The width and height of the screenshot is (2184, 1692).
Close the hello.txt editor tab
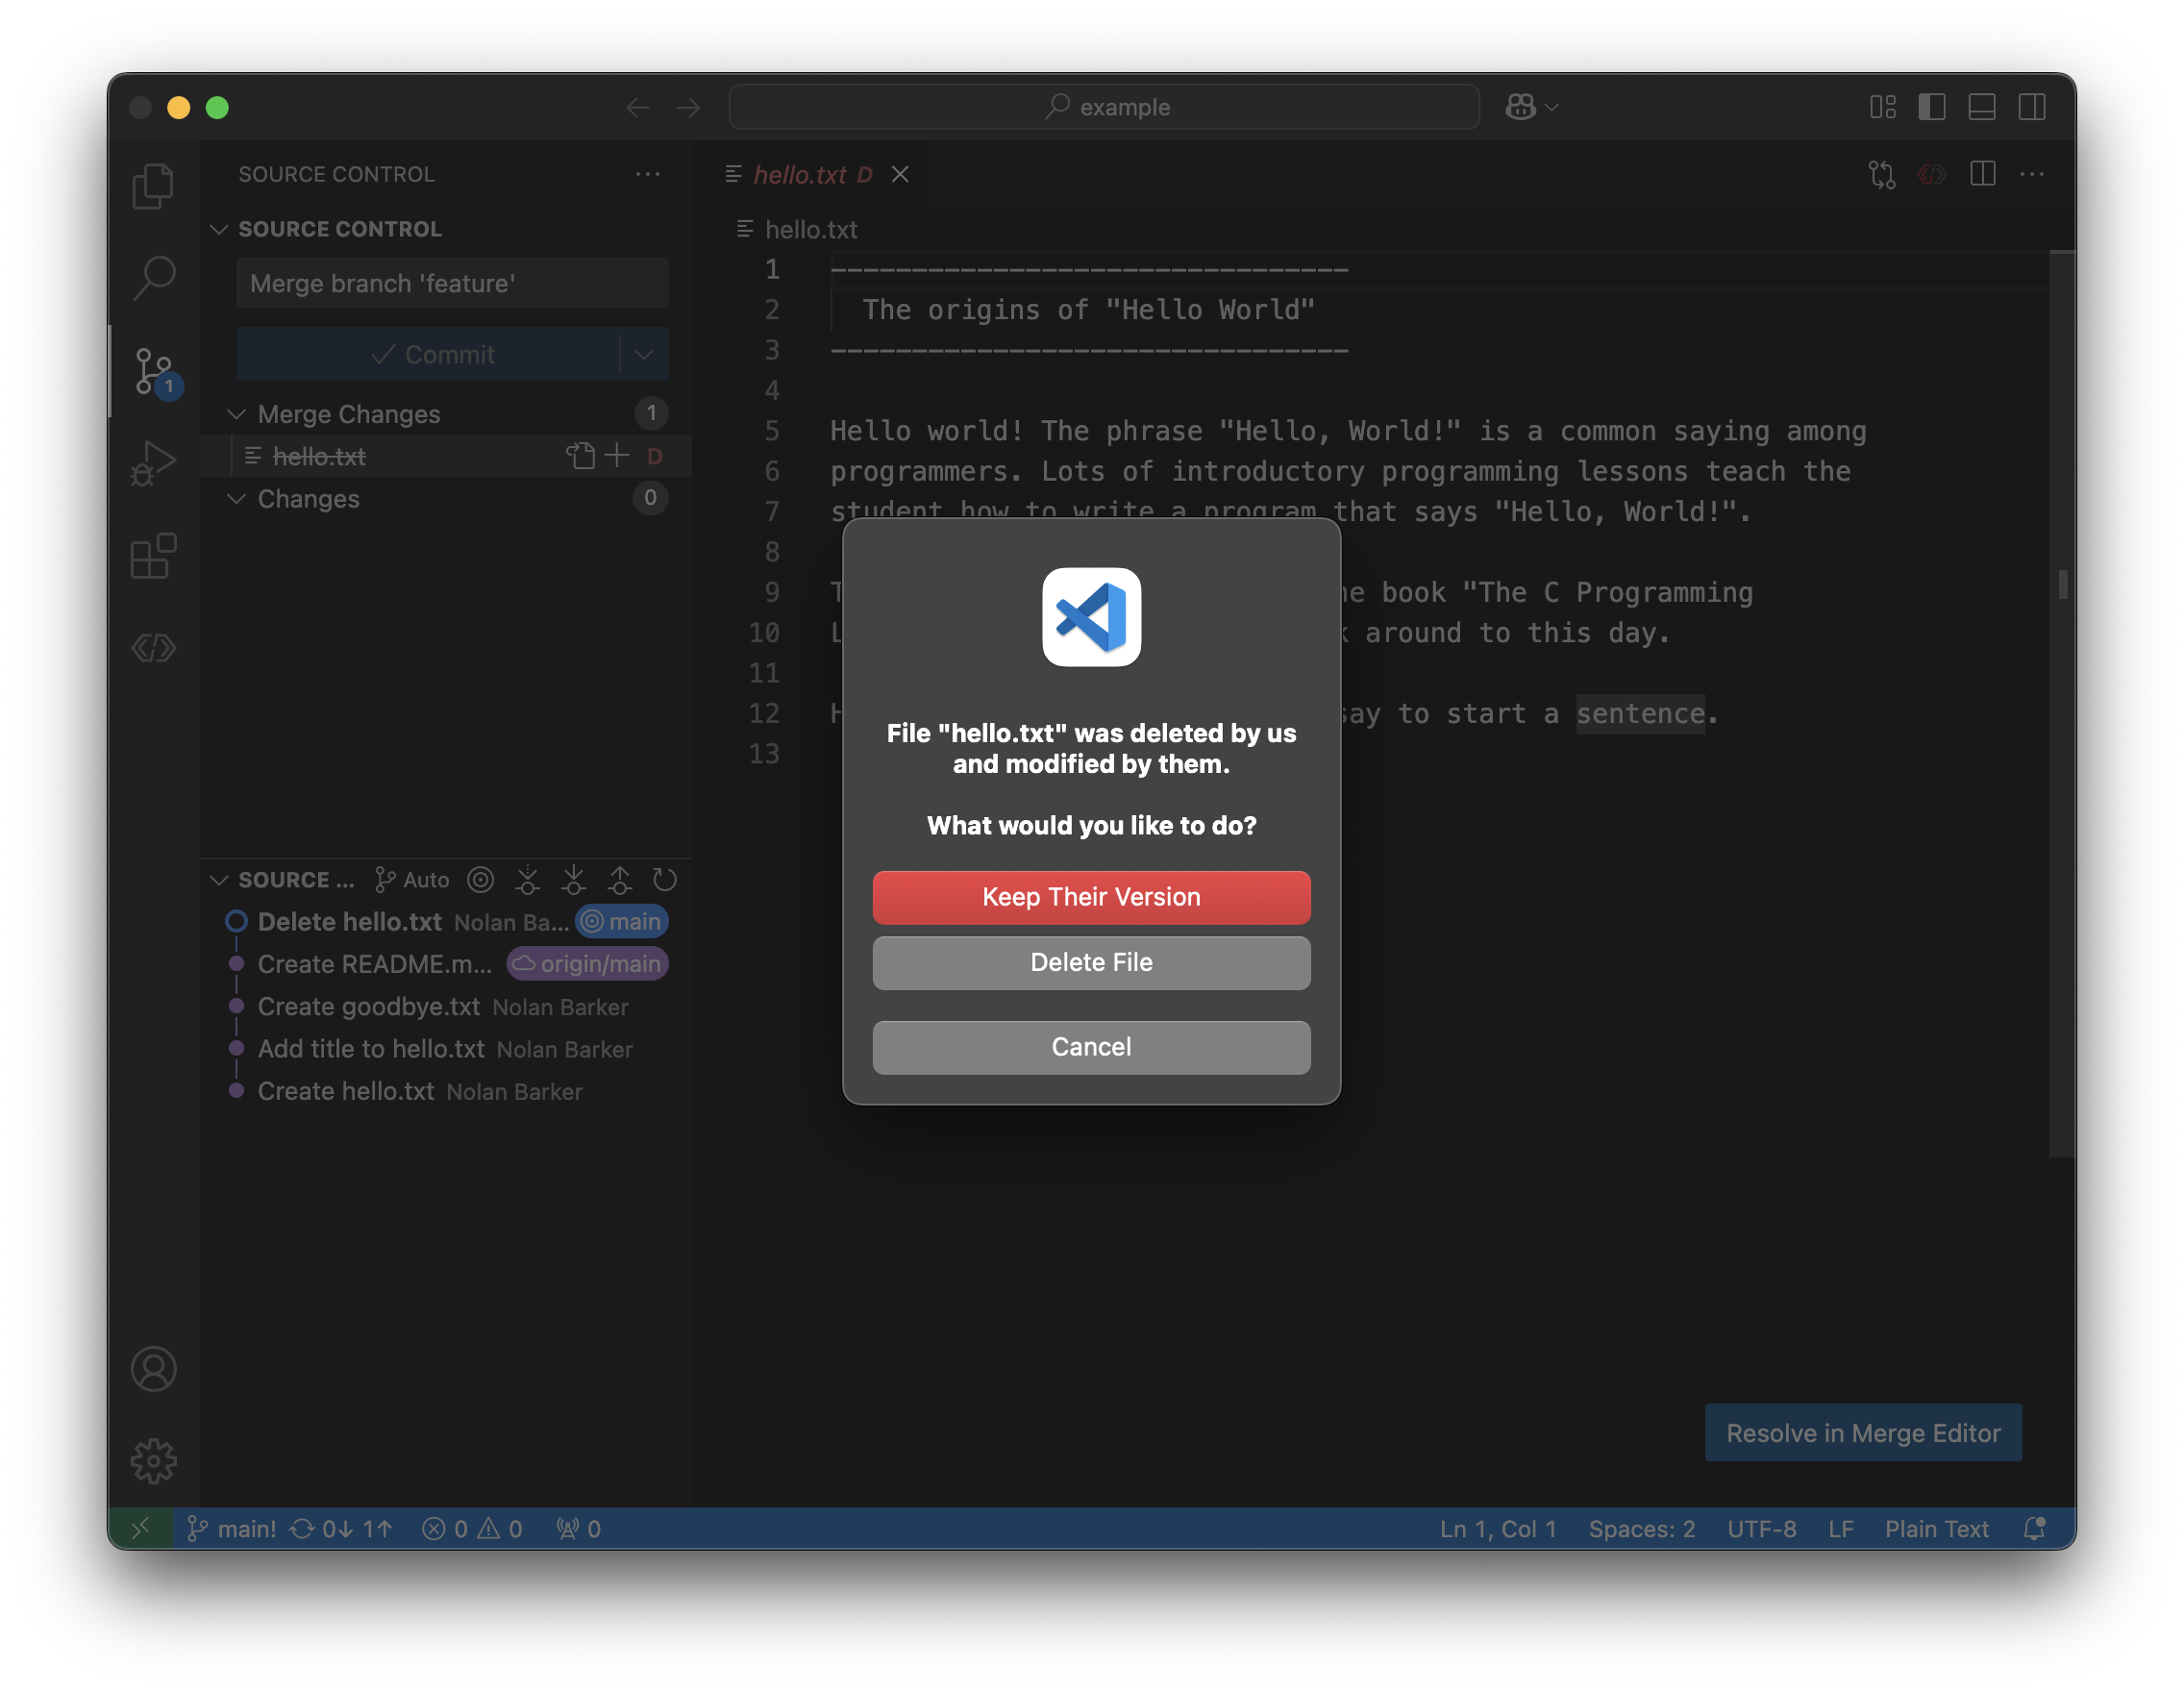[900, 174]
